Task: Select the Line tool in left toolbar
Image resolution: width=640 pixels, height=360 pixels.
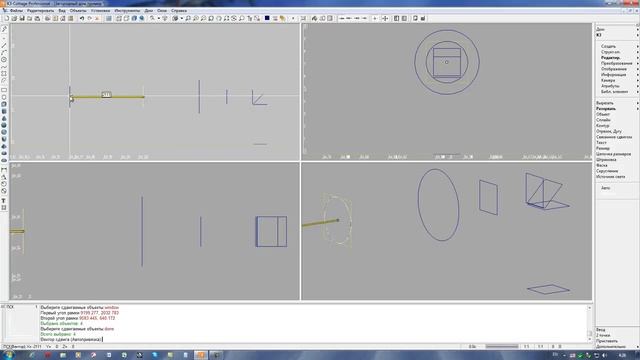Action: tap(4, 45)
